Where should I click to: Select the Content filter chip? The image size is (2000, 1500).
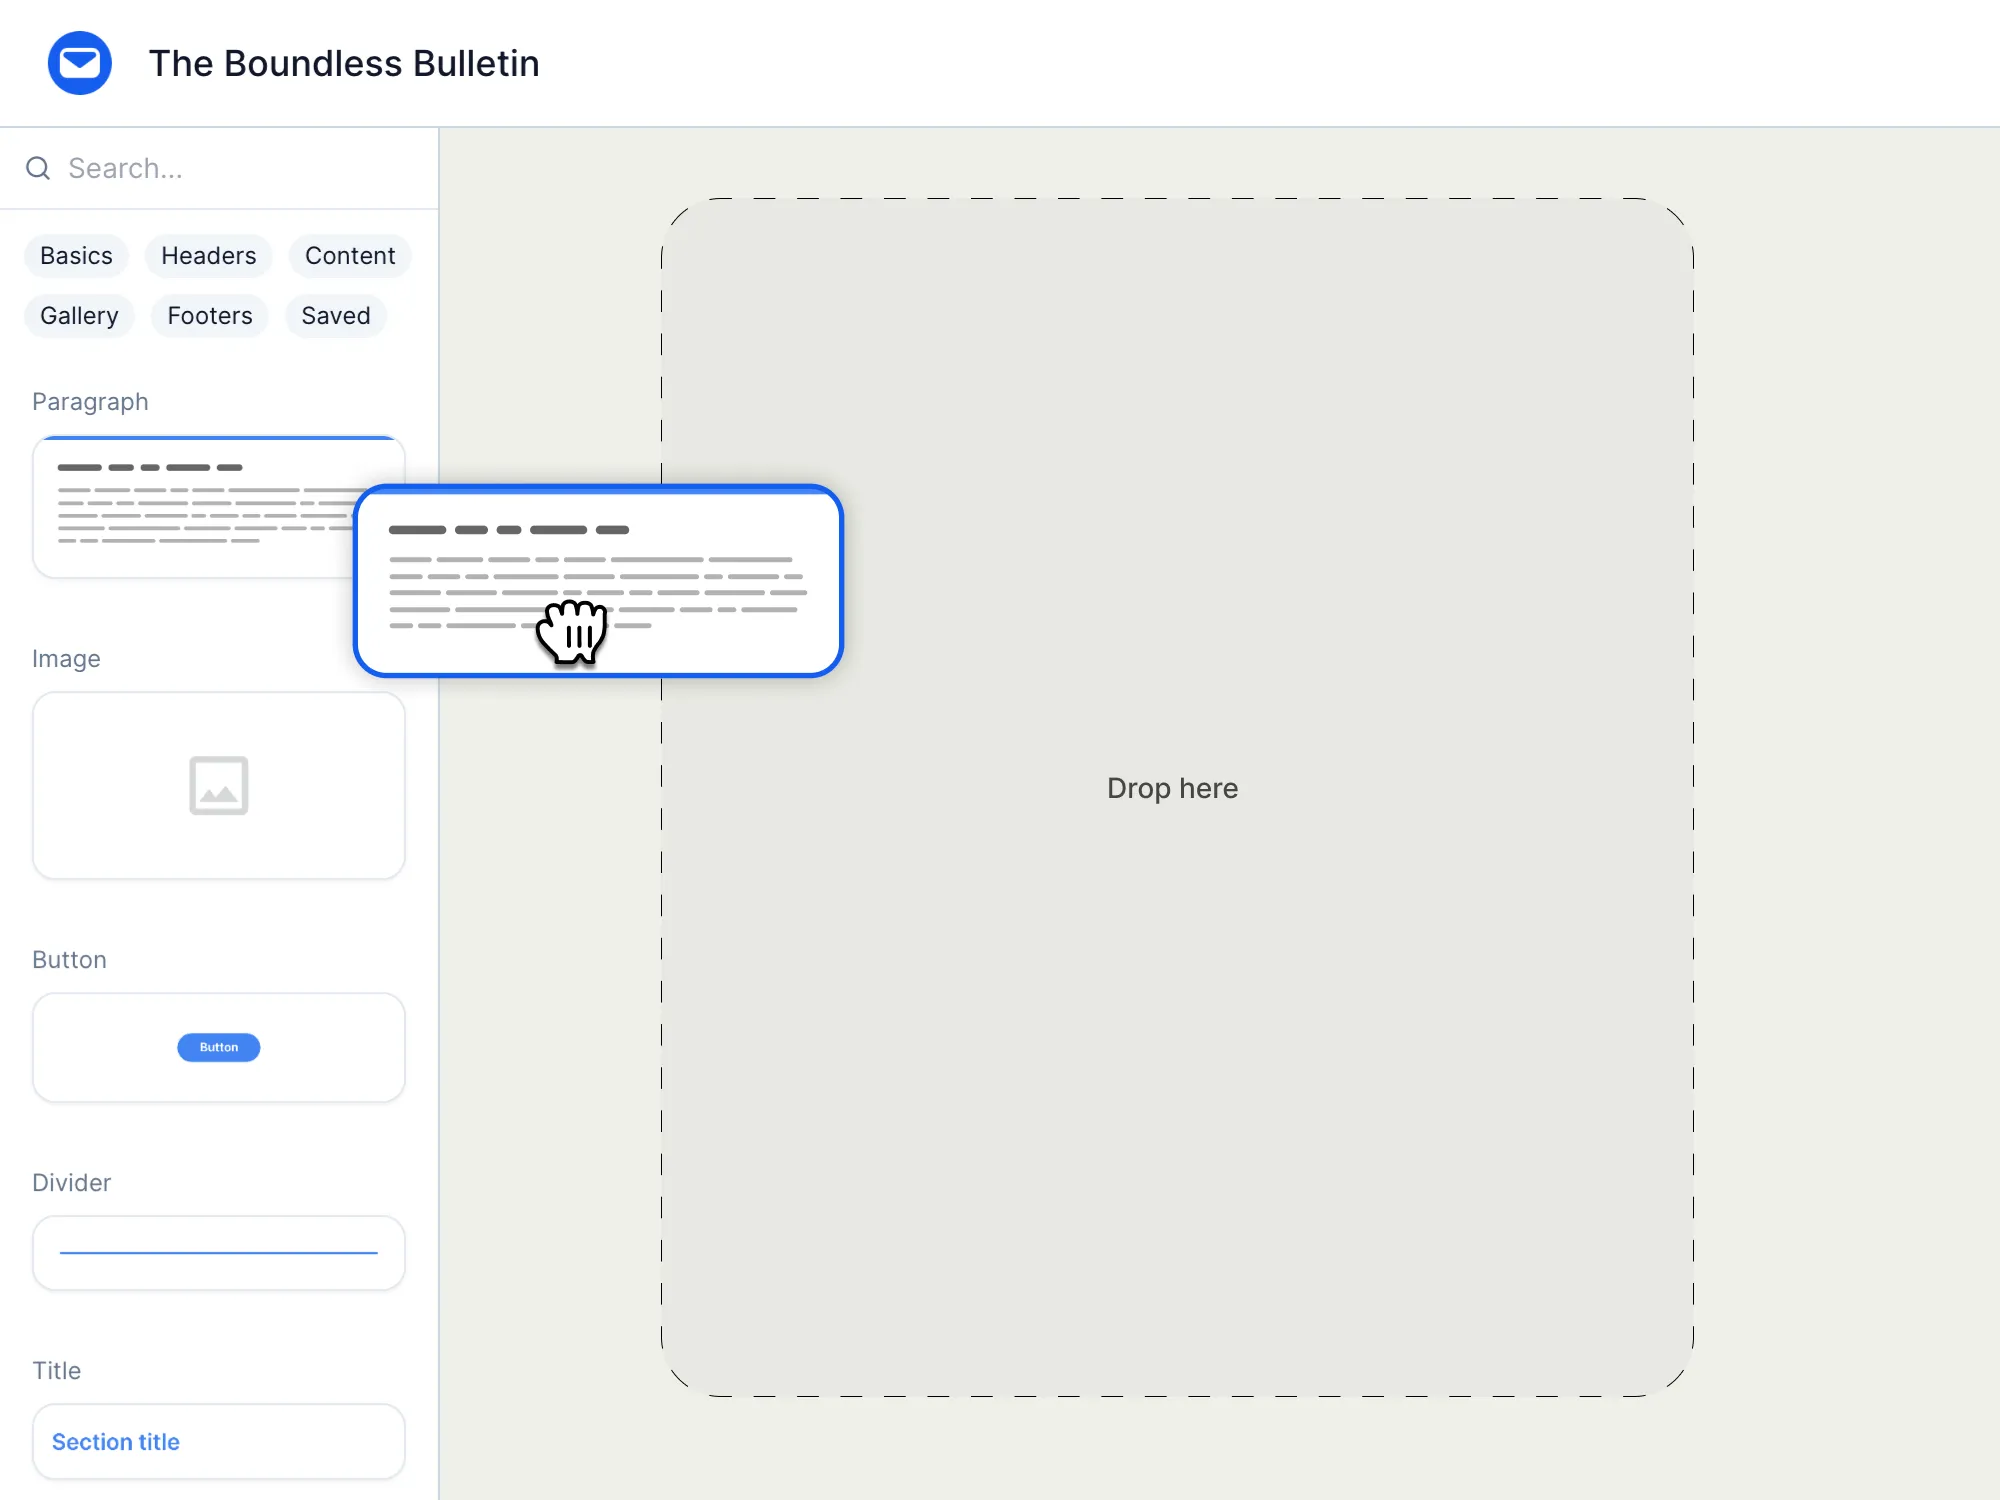click(350, 255)
